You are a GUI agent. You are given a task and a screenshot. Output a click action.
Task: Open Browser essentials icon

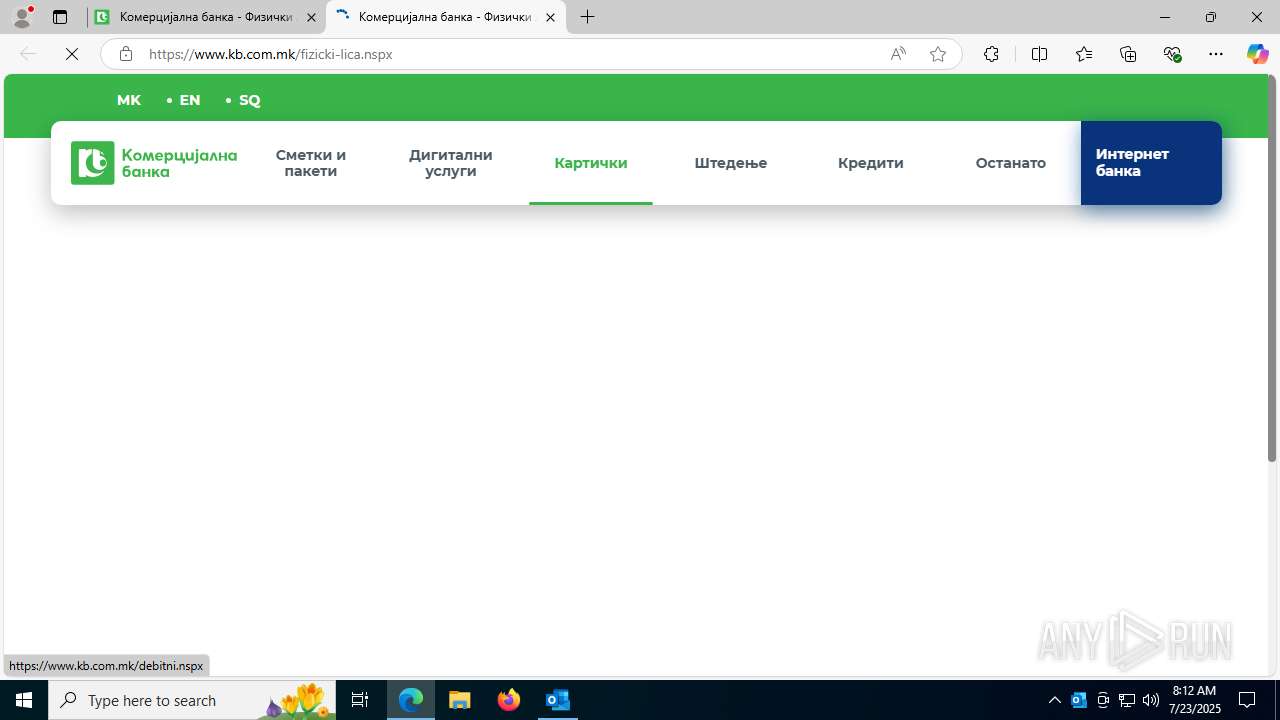pyautogui.click(x=1173, y=54)
